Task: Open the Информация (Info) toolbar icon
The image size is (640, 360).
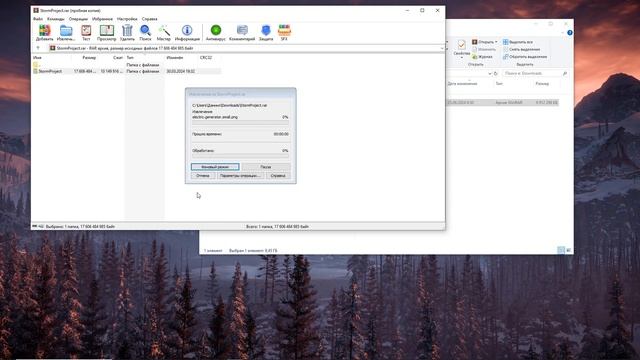Action: coord(187,30)
